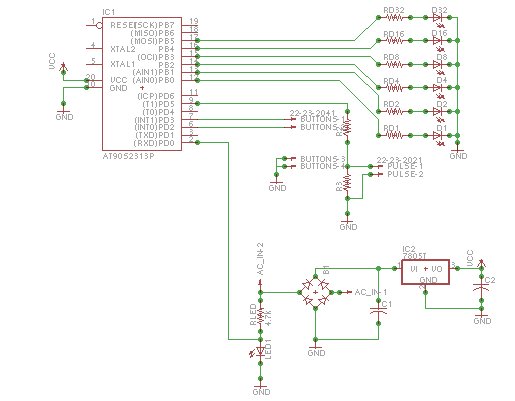Viewport: 515px width, 401px height.
Task: Click the 4.7K resistor value label
Action: coord(269,318)
